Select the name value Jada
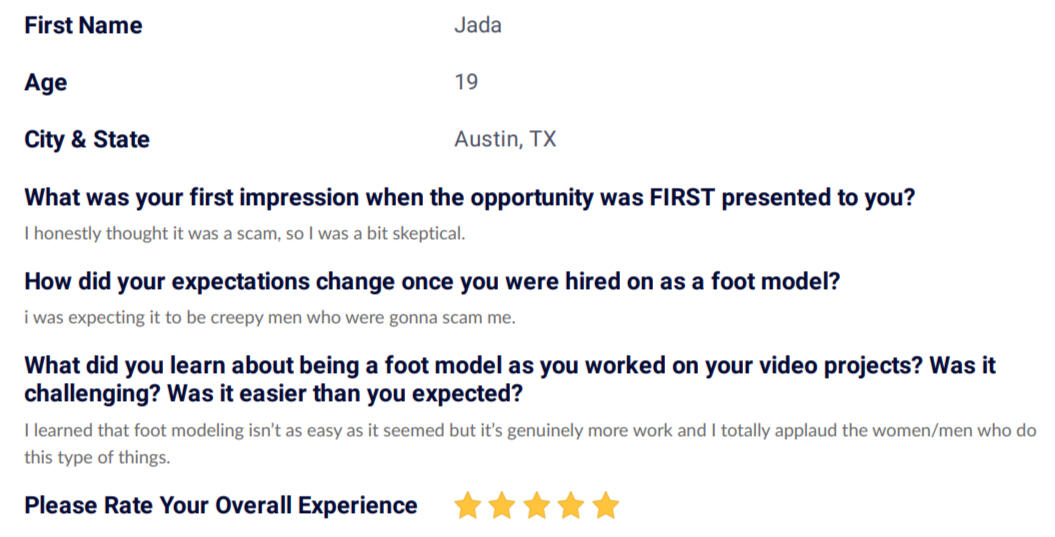Viewport: 1055px width, 537px height. [x=478, y=26]
